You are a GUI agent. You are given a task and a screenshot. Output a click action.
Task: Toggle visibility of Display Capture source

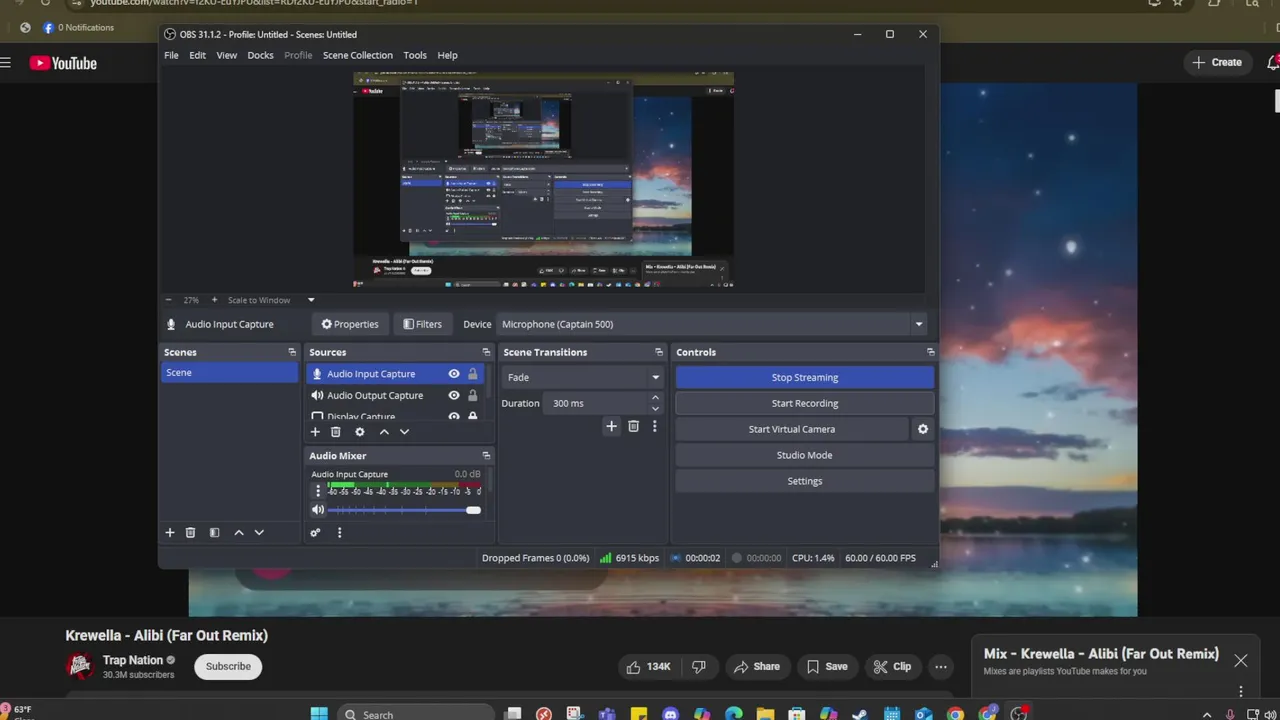tap(454, 417)
